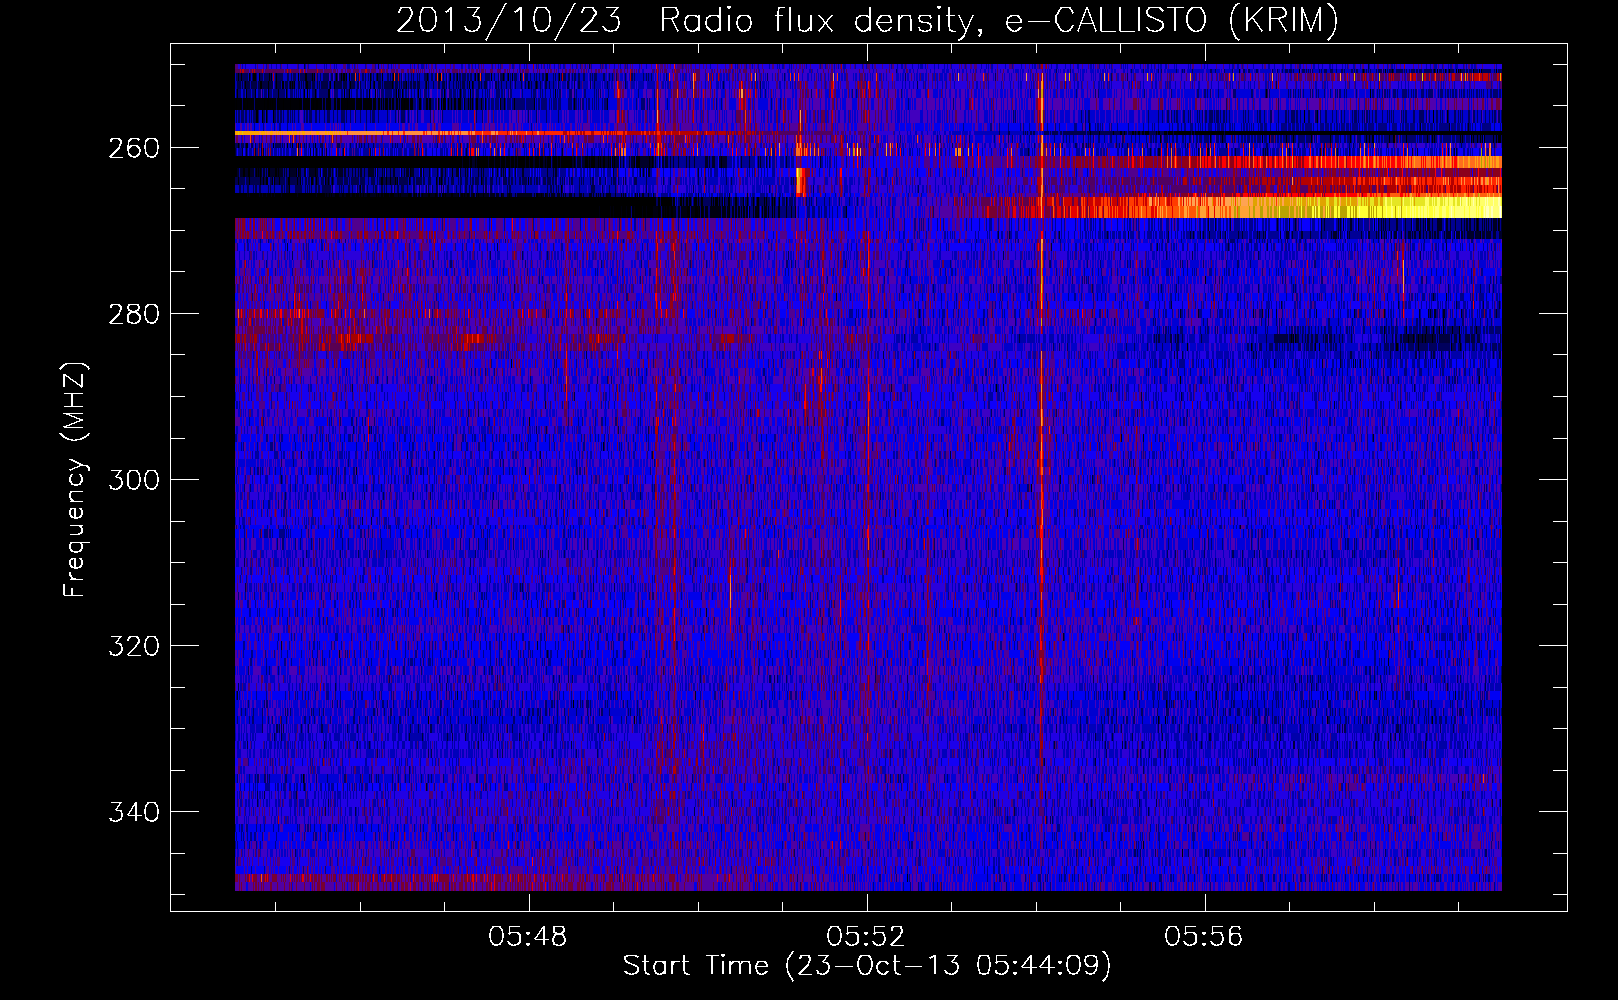1618x1000 pixels.
Task: Click the 'Frequency (MHZ)' axis label
Action: tap(75, 479)
